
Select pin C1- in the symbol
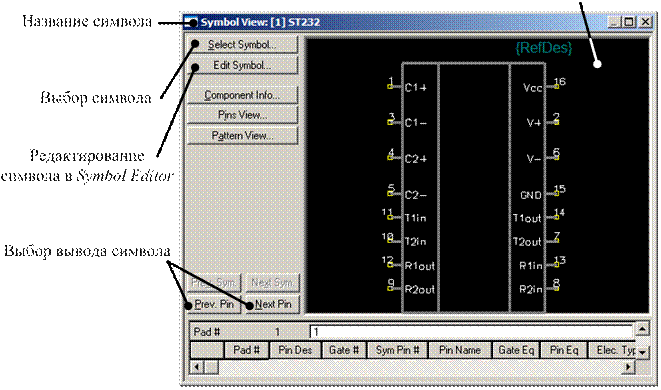pos(416,123)
